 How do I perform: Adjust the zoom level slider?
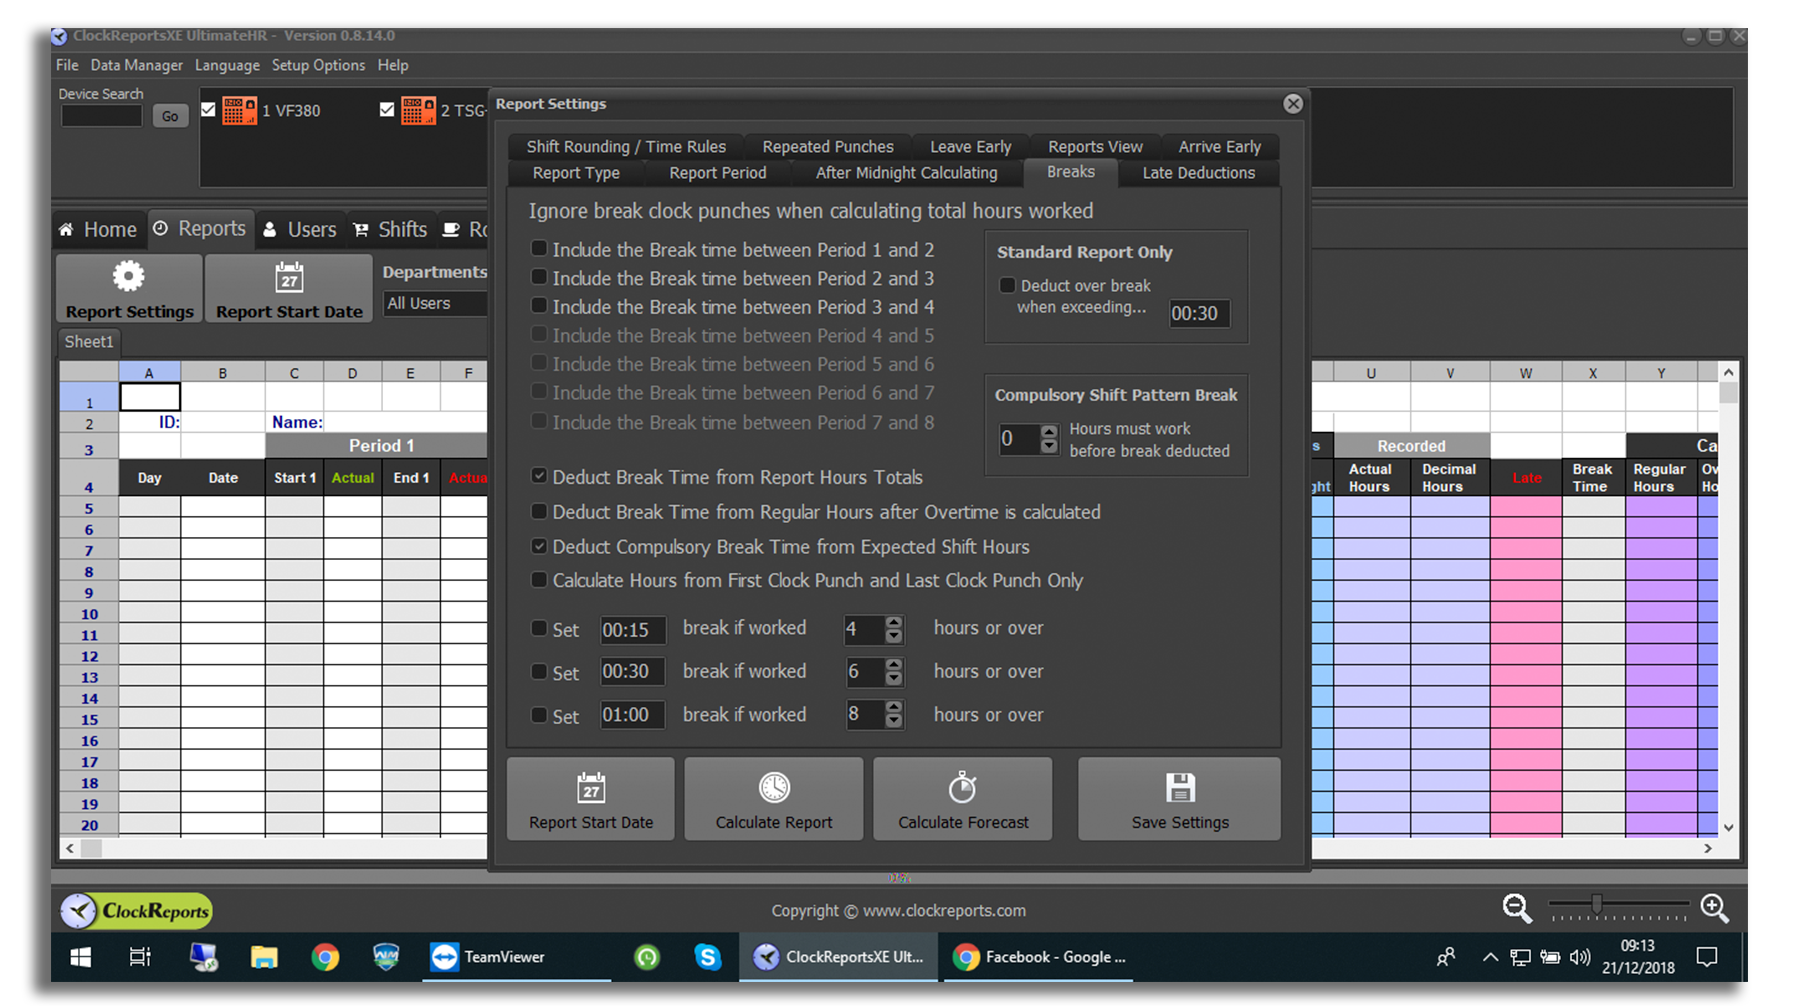[x=1597, y=905]
